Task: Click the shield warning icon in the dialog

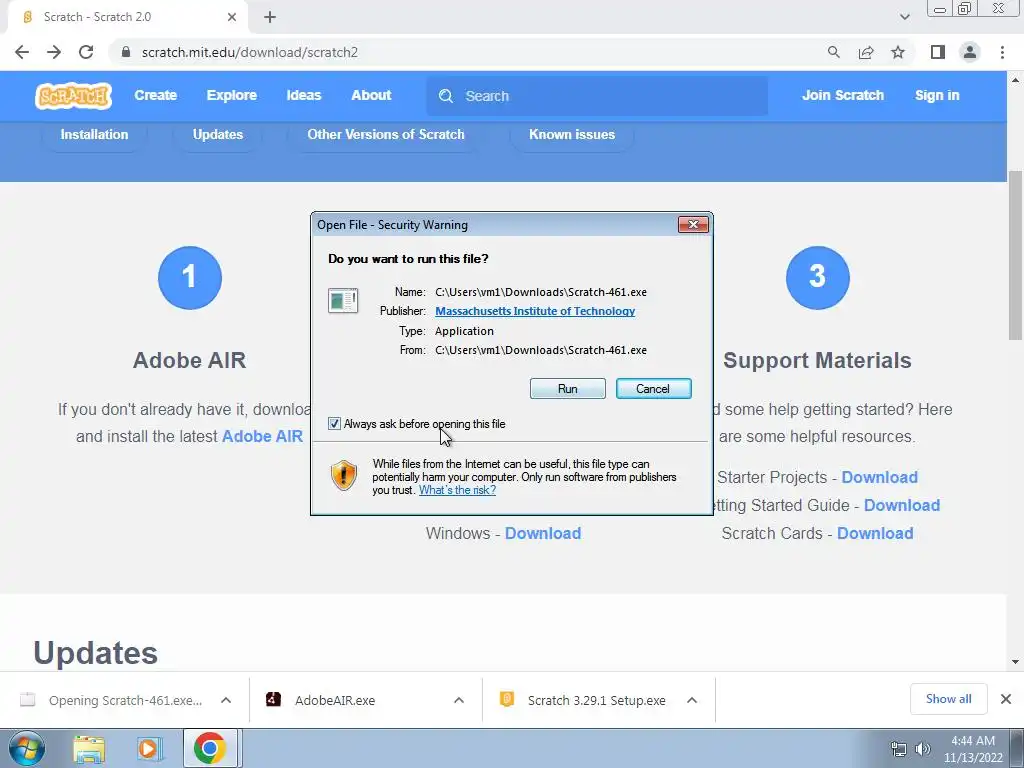Action: tap(344, 475)
